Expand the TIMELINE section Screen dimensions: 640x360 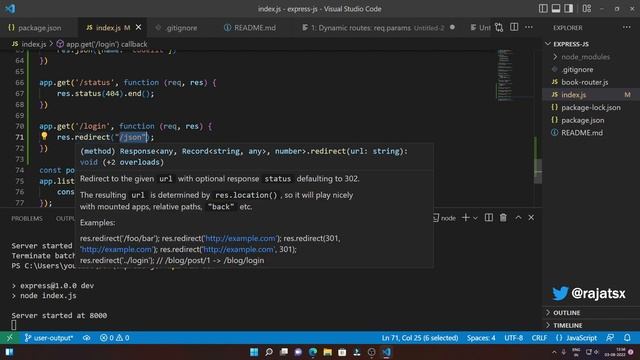point(591,325)
